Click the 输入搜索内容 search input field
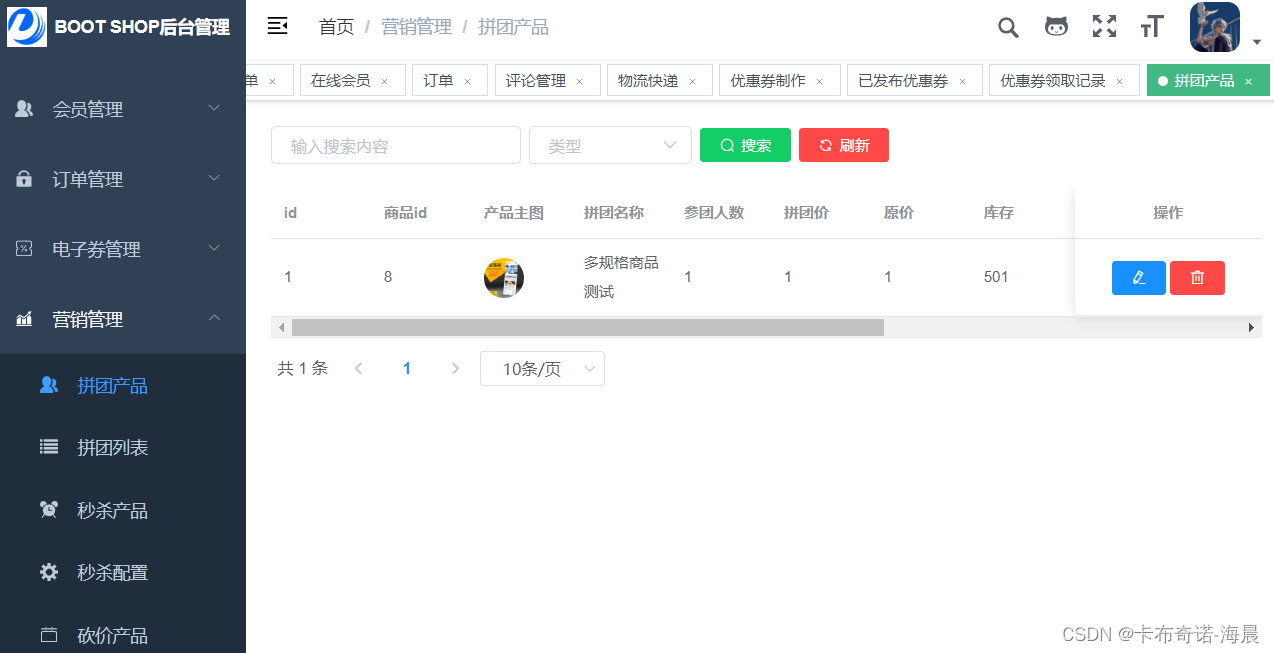The height and width of the screenshot is (653, 1274). tap(395, 144)
